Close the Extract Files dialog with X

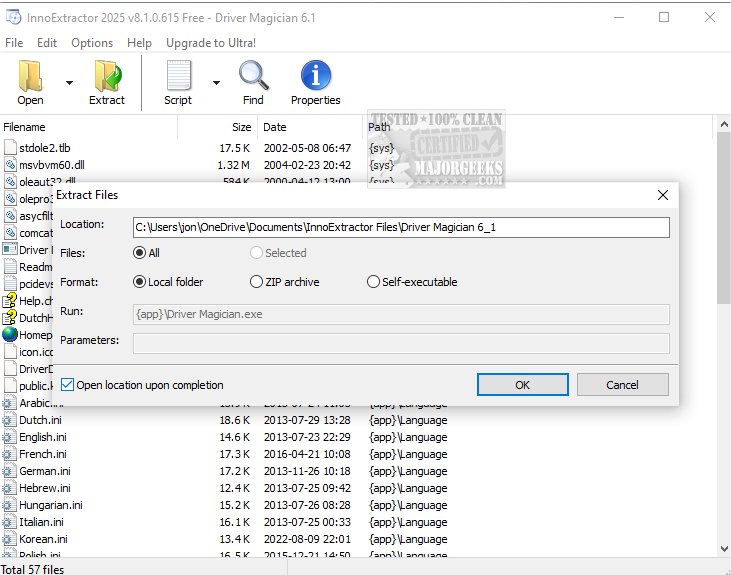662,195
